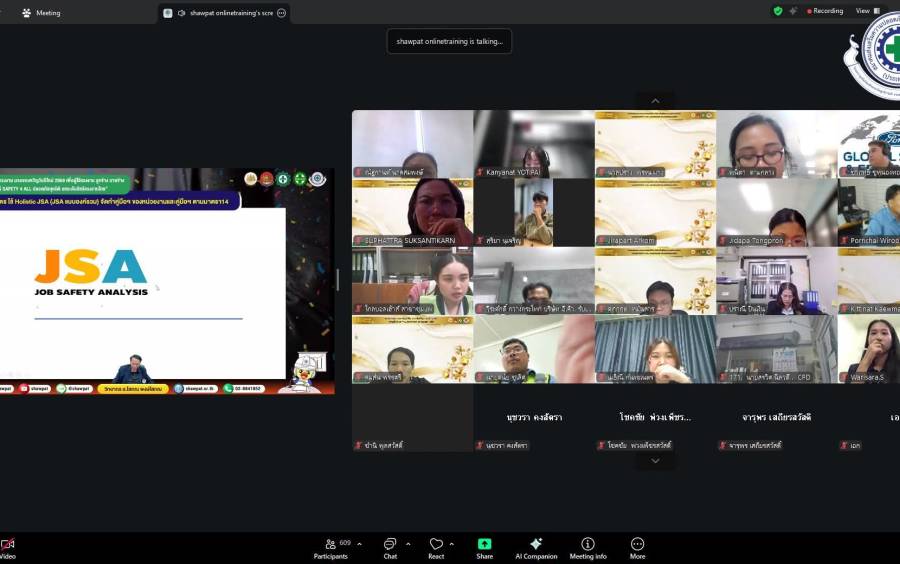Viewport: 900px width, 564px height.
Task: Select the Kanyanat YOTPAI video tile
Action: coord(534,144)
